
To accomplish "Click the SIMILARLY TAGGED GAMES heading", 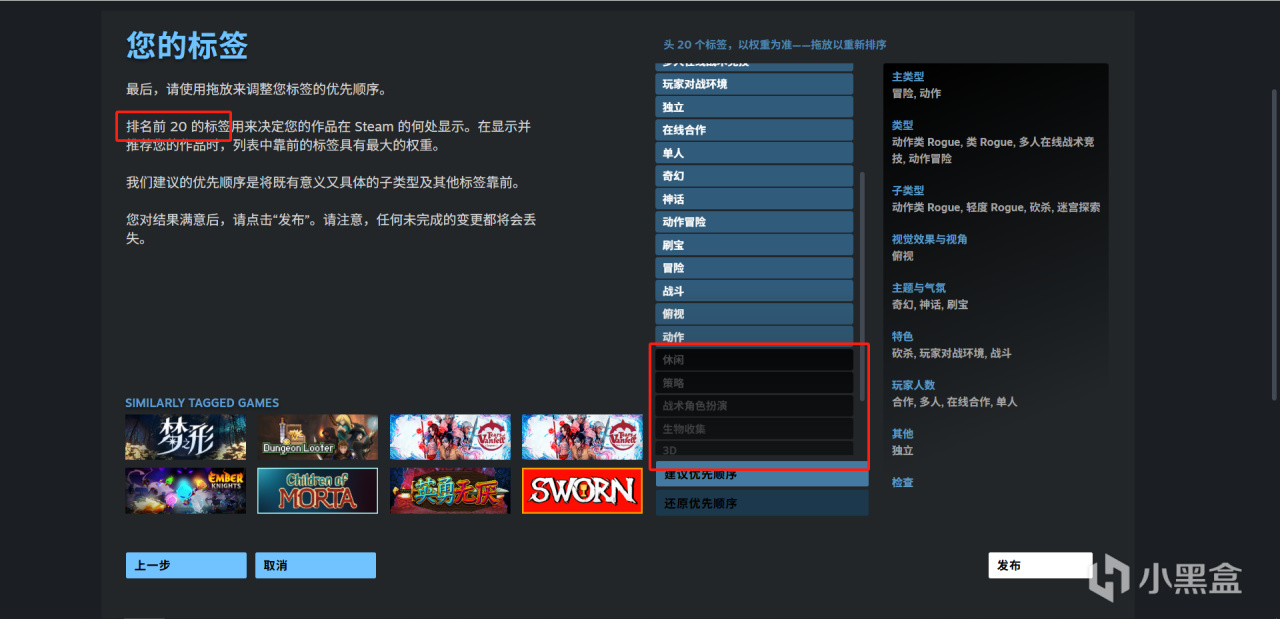I will point(202,403).
